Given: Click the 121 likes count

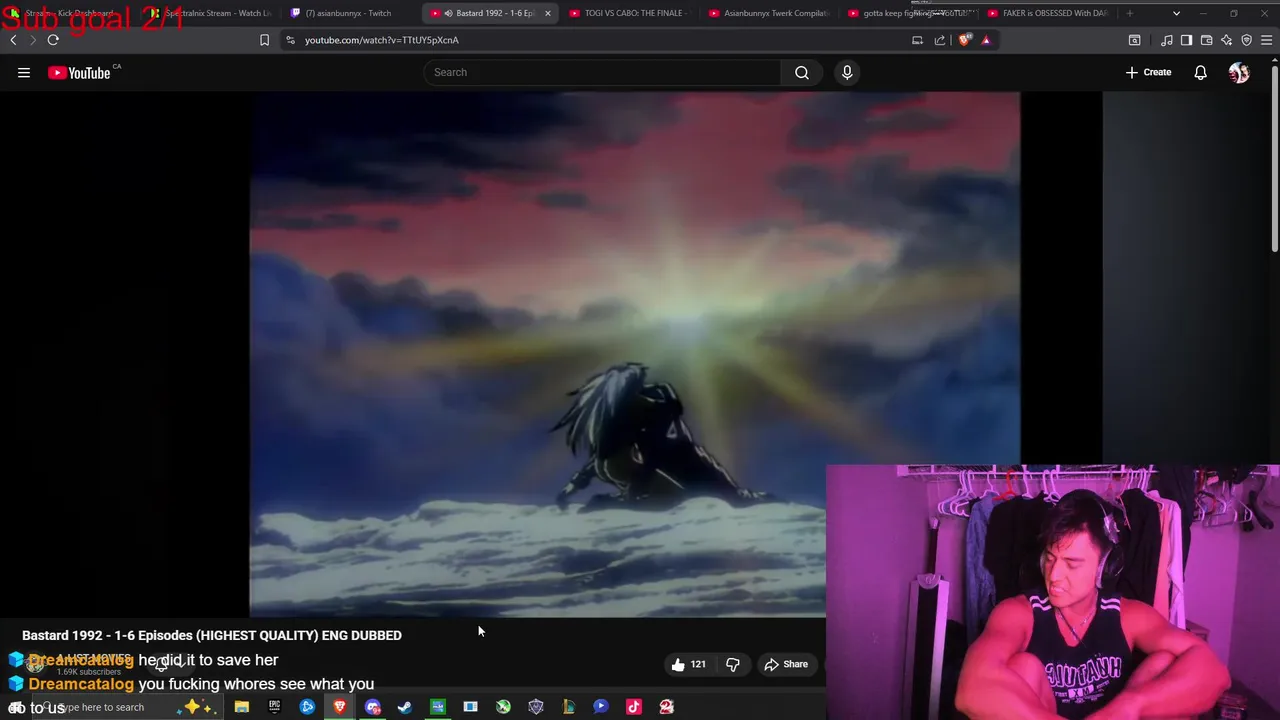Looking at the screenshot, I should [x=698, y=664].
